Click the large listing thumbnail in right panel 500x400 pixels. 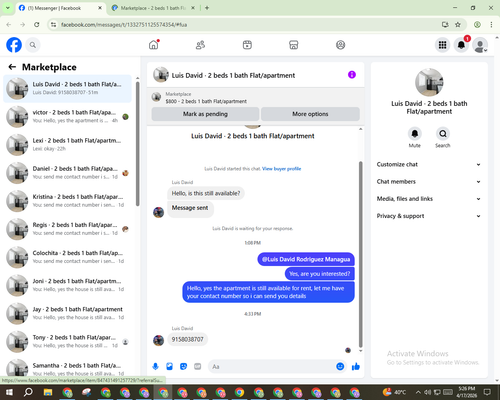click(429, 82)
